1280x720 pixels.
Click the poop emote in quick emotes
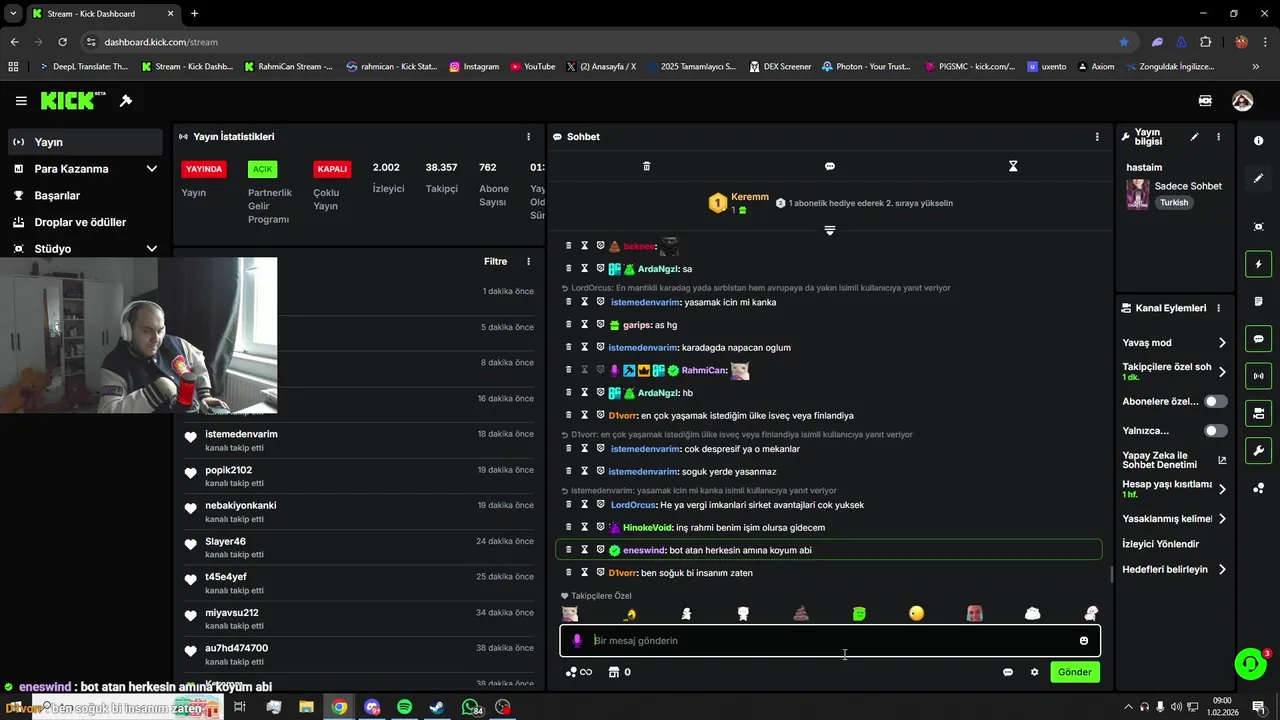801,614
